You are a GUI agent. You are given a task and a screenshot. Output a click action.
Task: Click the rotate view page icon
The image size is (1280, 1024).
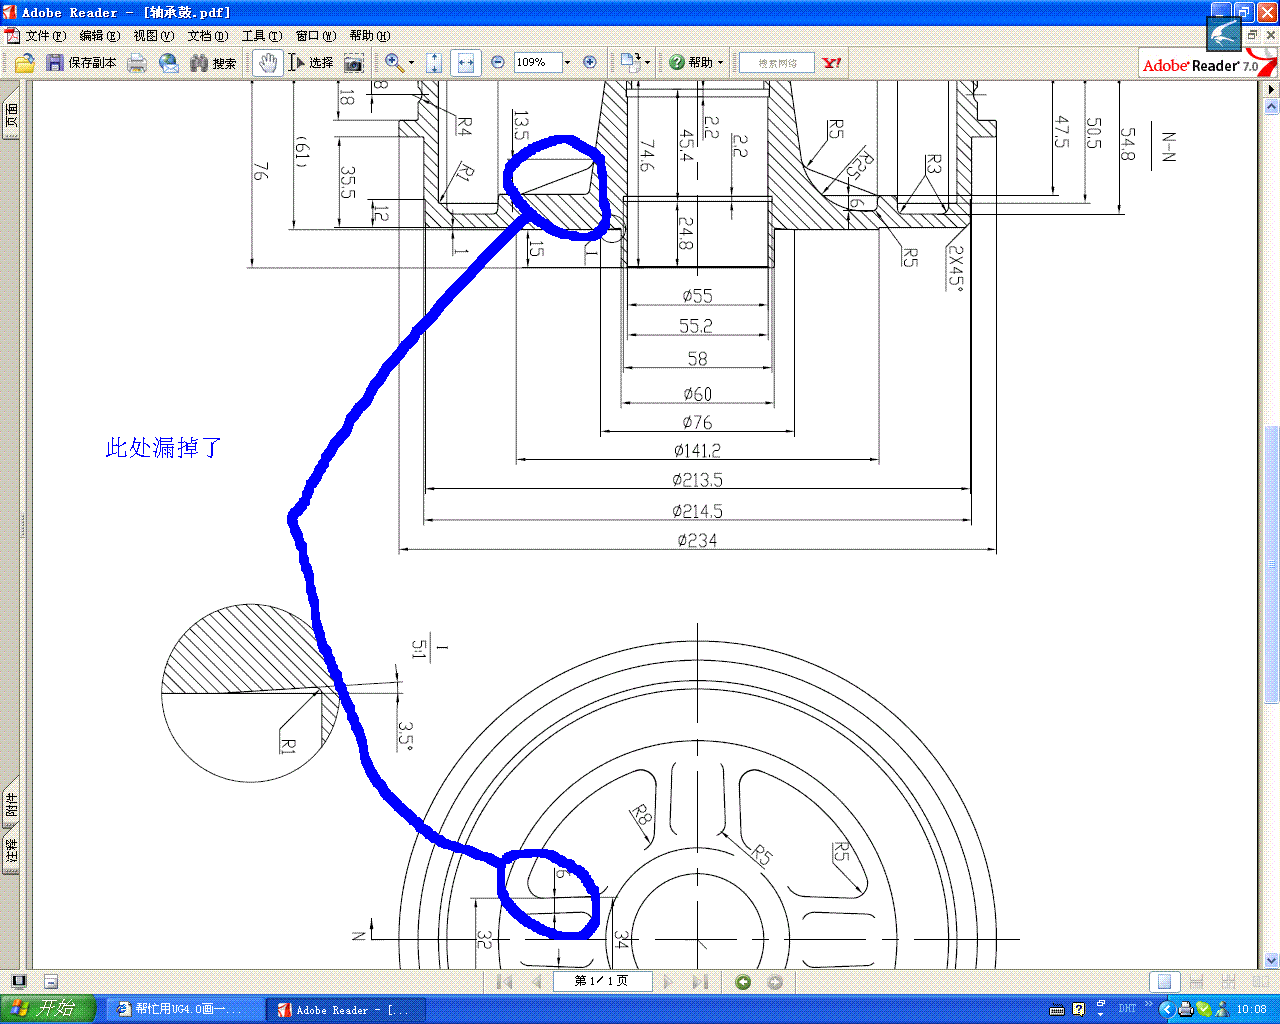tap(630, 63)
